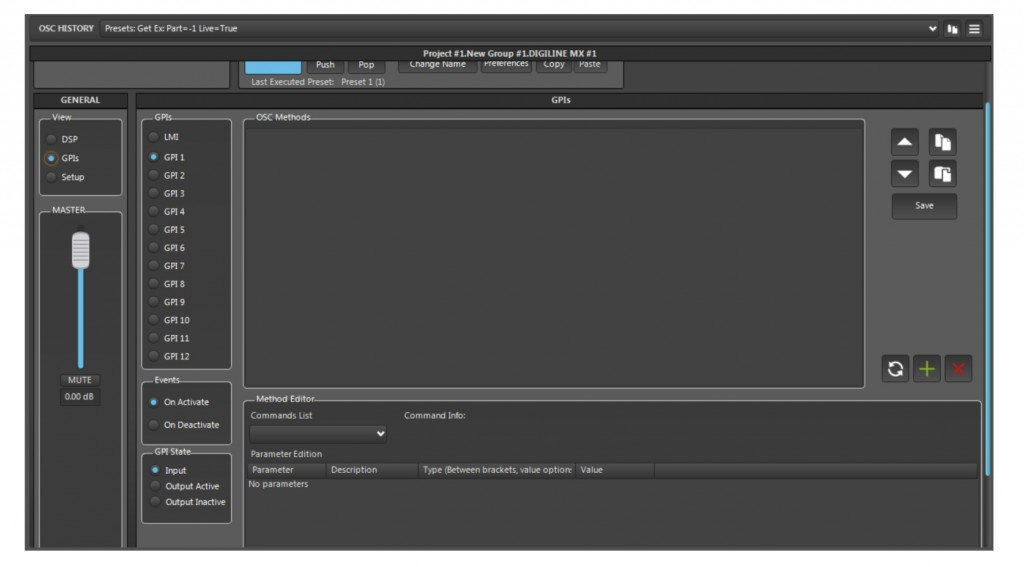Delete the OSC method with red X icon
Image resolution: width=1024 pixels, height=567 pixels.
(957, 369)
